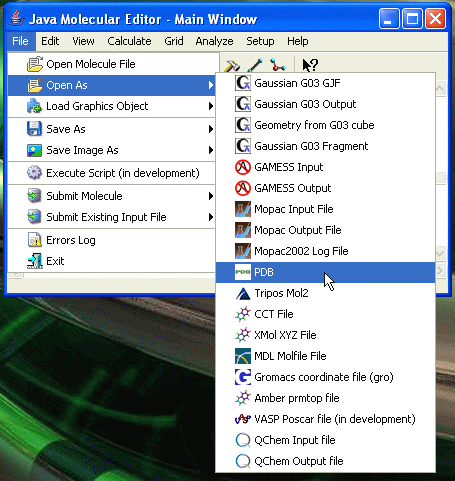
Task: Click the Mopac2002 Log File icon
Action: point(243,251)
